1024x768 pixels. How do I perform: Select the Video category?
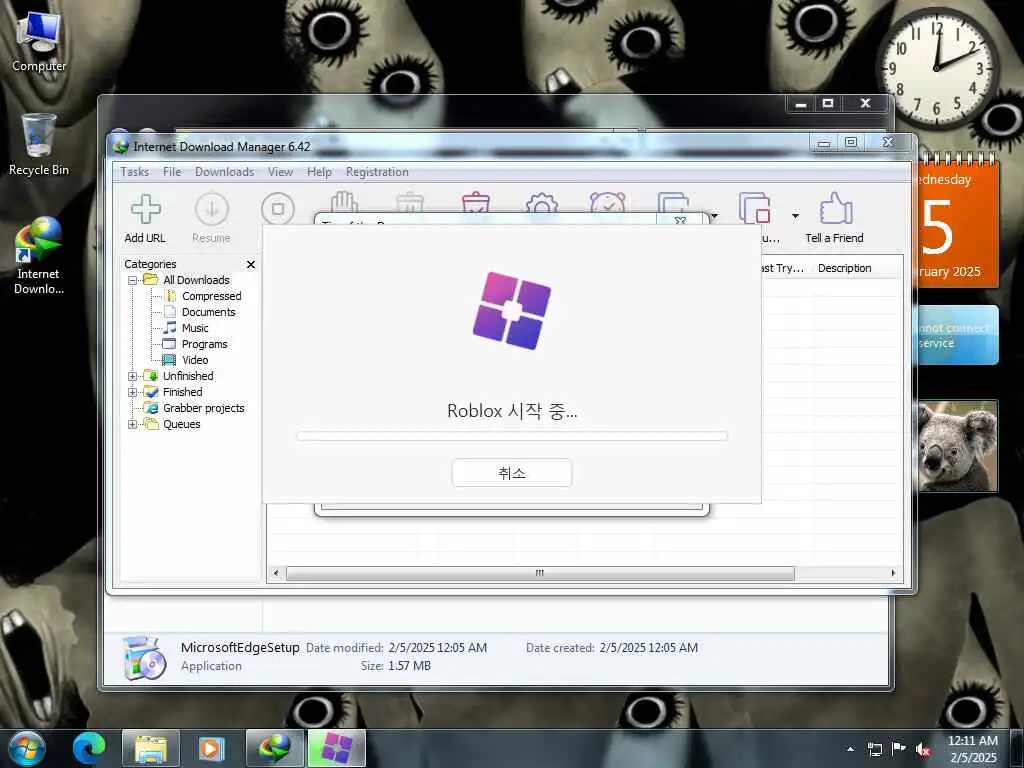[x=195, y=360]
